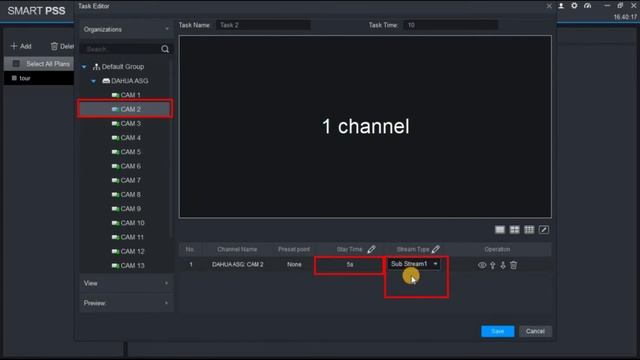Expand the Organizations panel header
This screenshot has width=640, height=360.
pos(126,29)
